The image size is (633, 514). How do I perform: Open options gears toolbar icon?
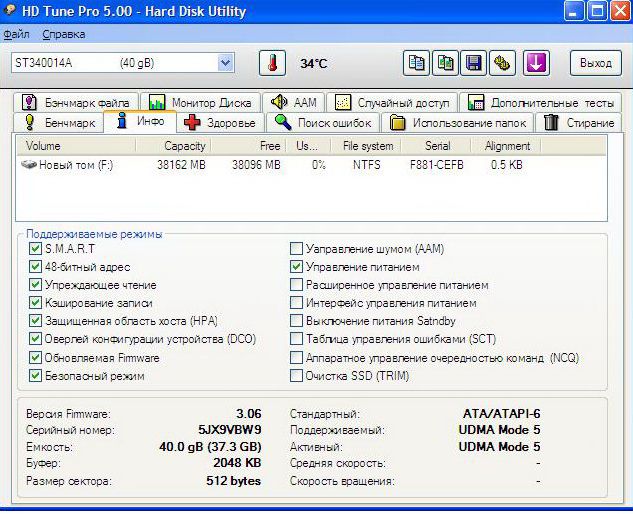click(x=502, y=63)
